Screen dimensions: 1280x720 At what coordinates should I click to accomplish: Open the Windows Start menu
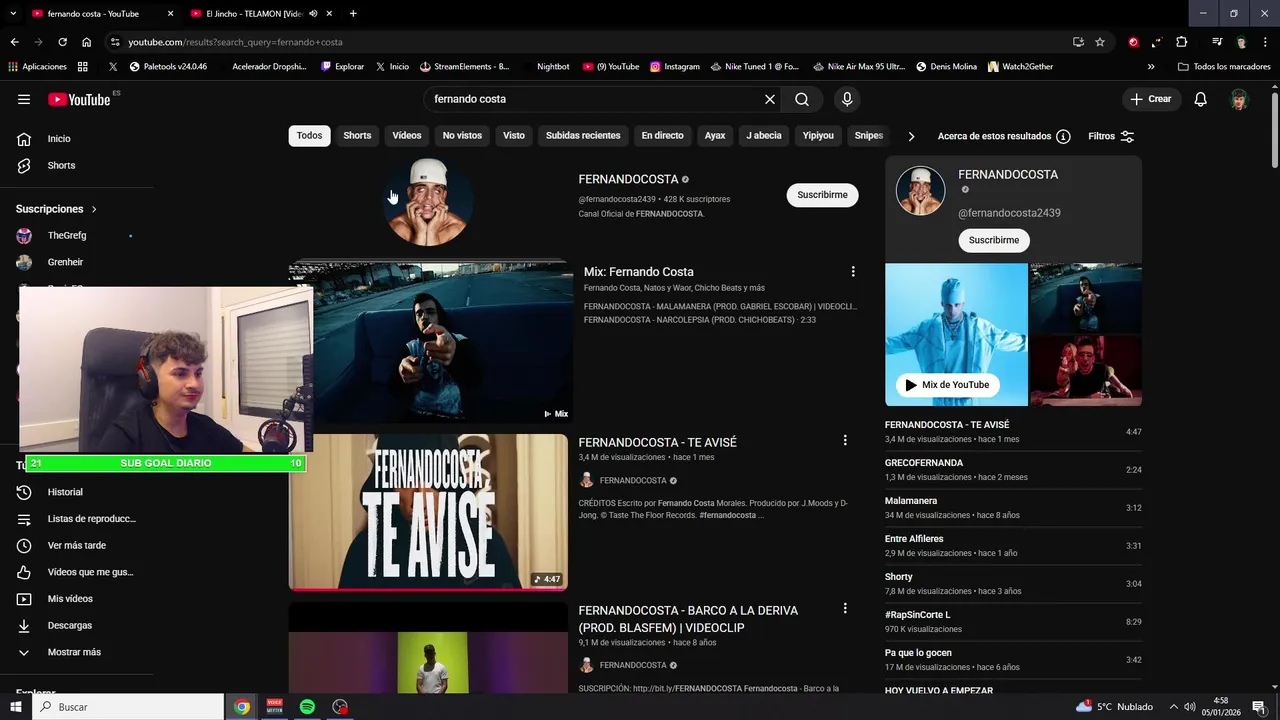(14, 707)
